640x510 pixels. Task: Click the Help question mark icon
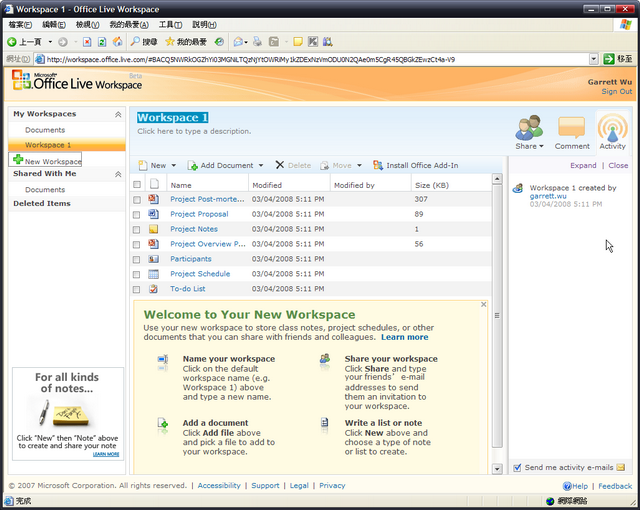pos(567,486)
